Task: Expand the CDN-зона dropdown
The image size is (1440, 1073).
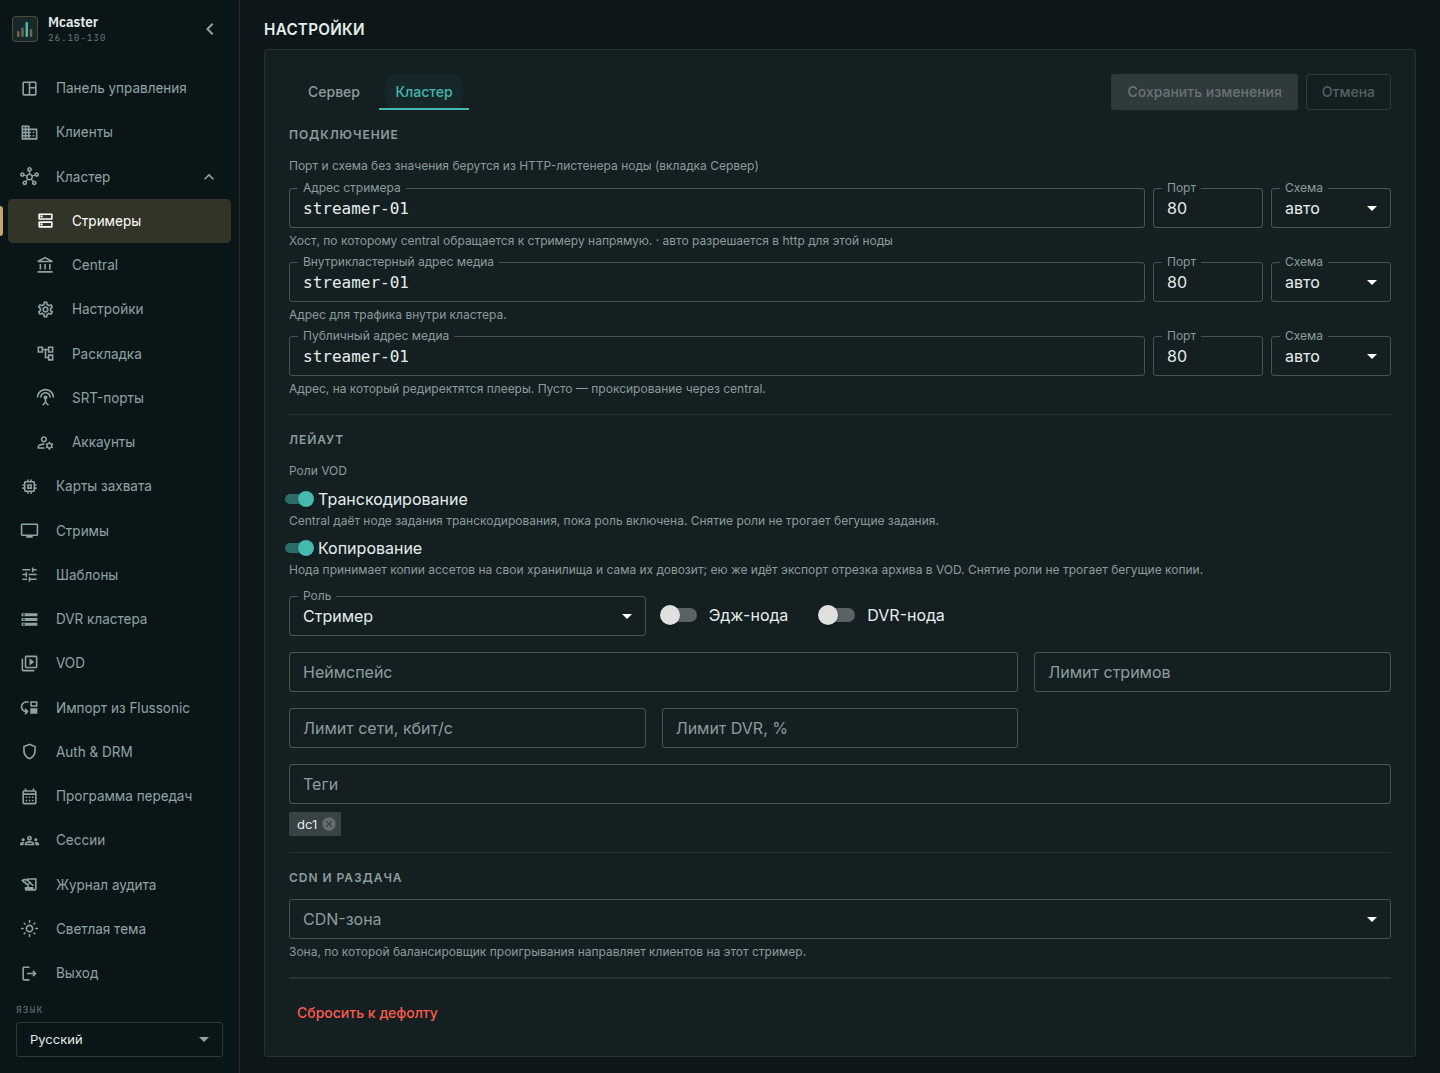Action: click(840, 919)
